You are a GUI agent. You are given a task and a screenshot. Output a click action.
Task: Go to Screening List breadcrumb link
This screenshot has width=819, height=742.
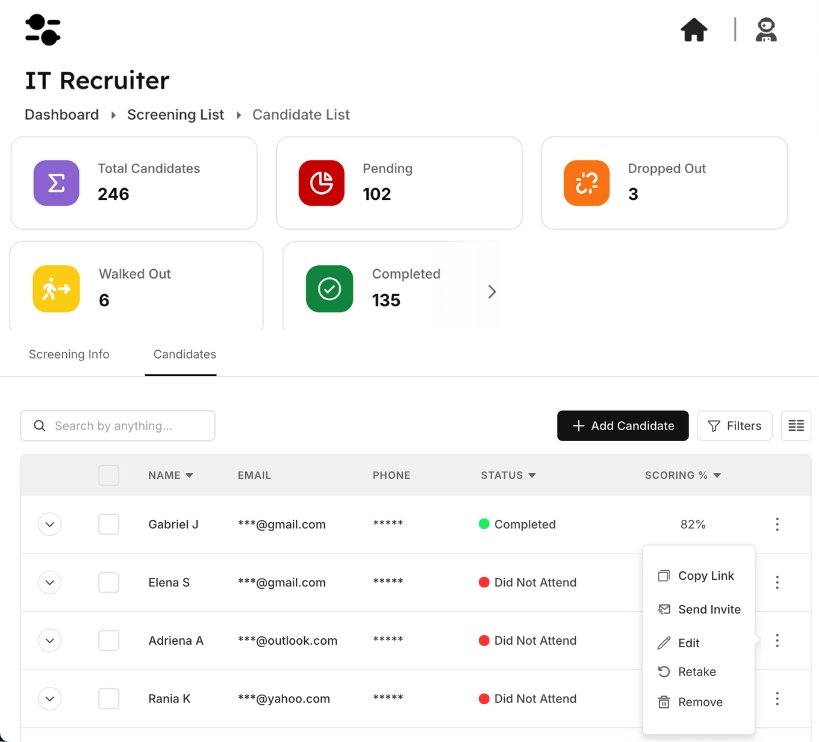tap(175, 115)
